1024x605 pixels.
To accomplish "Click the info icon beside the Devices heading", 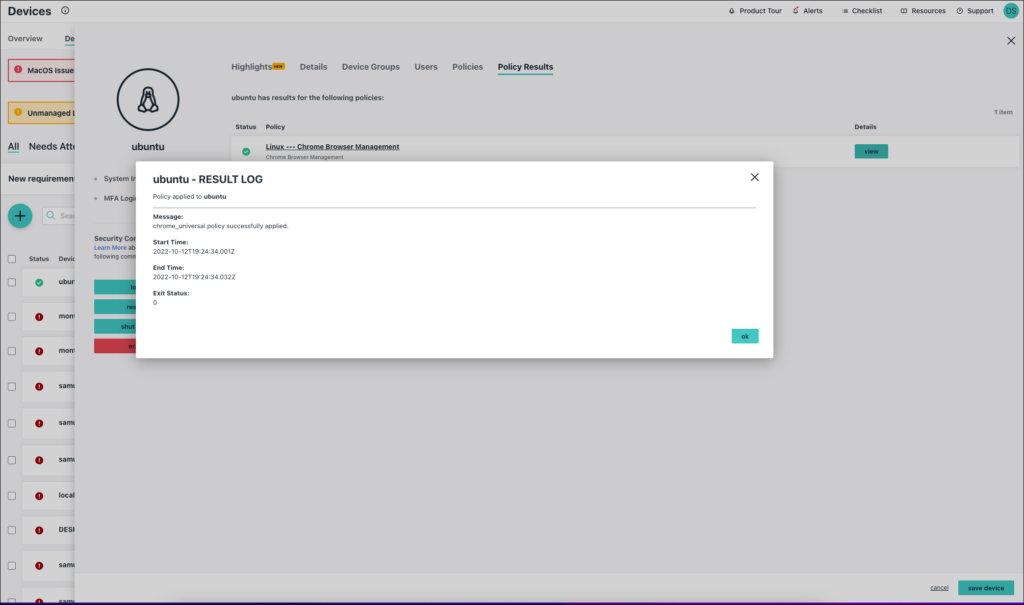I will (66, 10).
